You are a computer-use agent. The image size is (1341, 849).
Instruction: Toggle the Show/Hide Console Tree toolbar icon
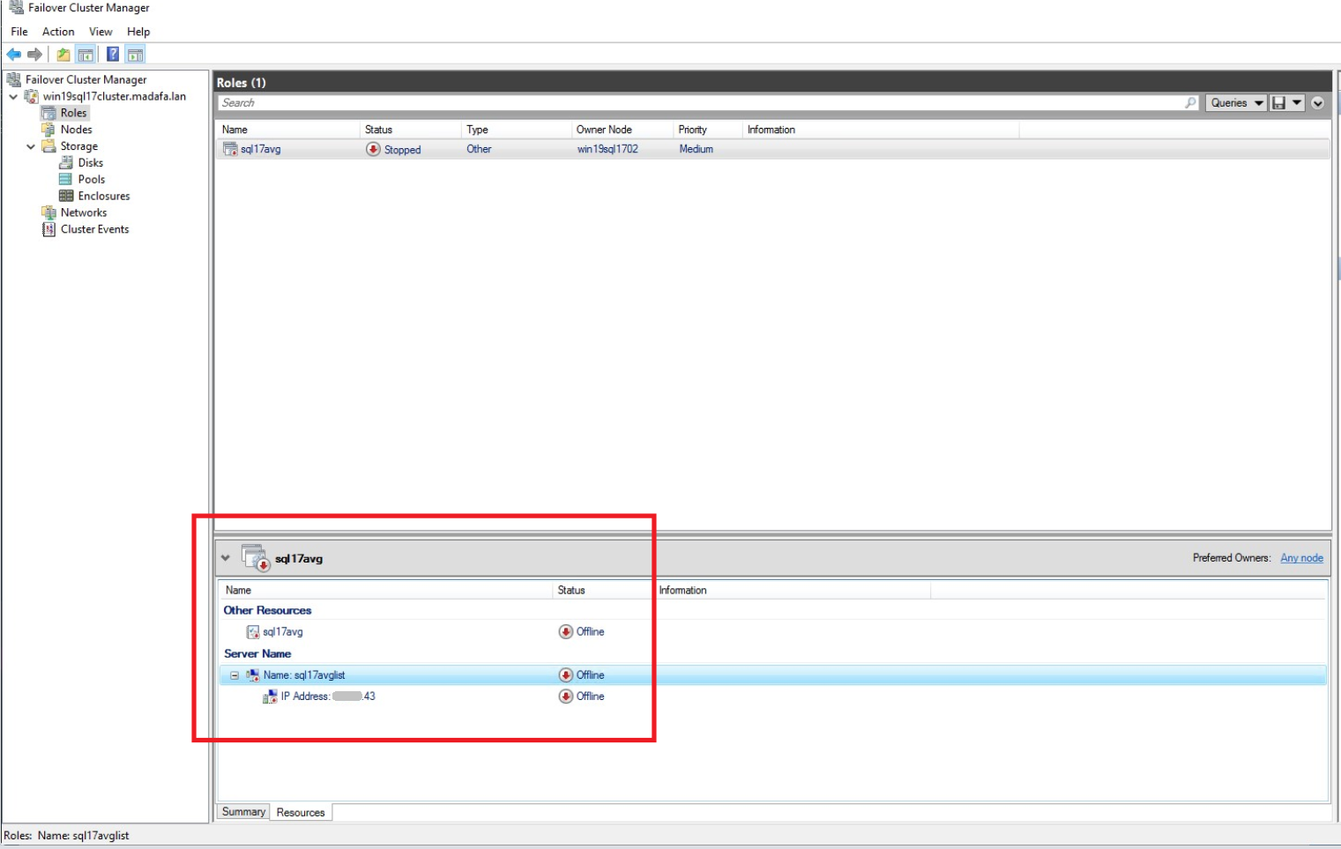86,54
